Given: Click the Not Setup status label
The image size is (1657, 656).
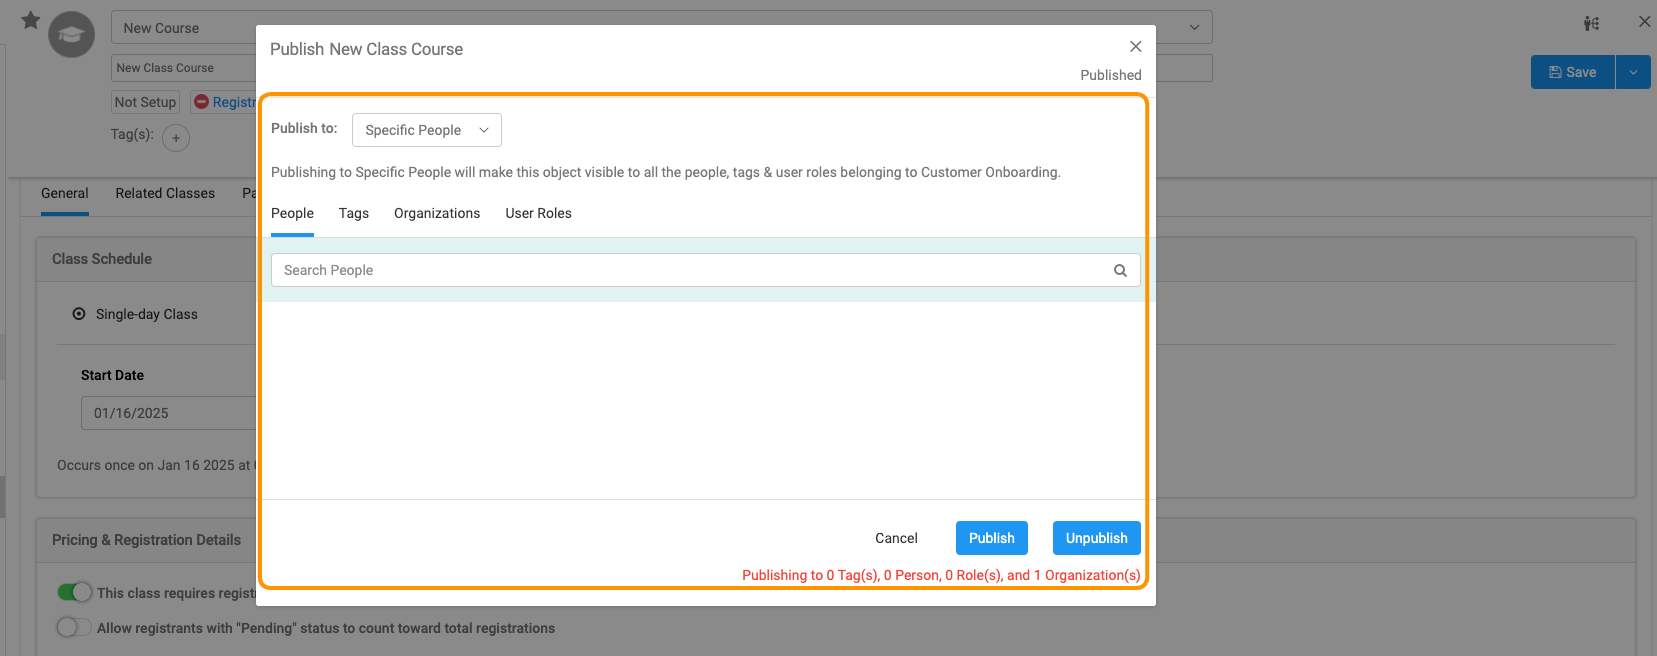Looking at the screenshot, I should (145, 102).
